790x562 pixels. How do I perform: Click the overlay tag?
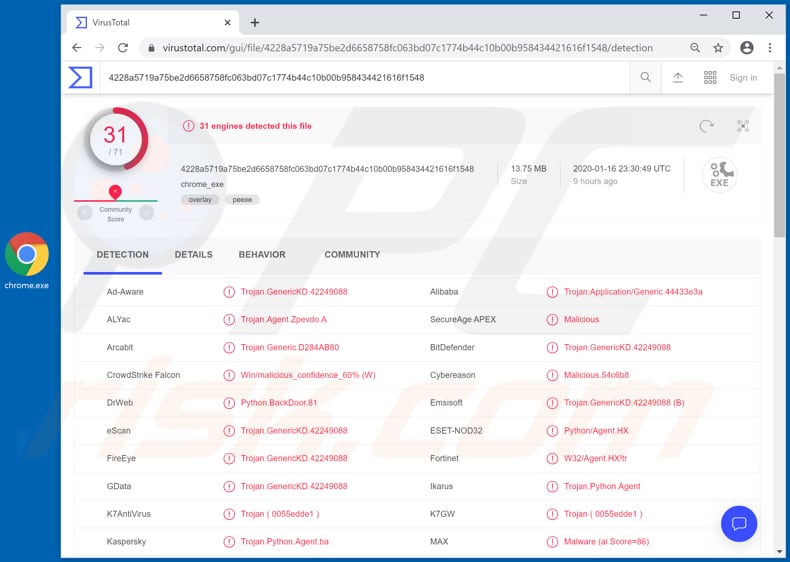(x=200, y=200)
